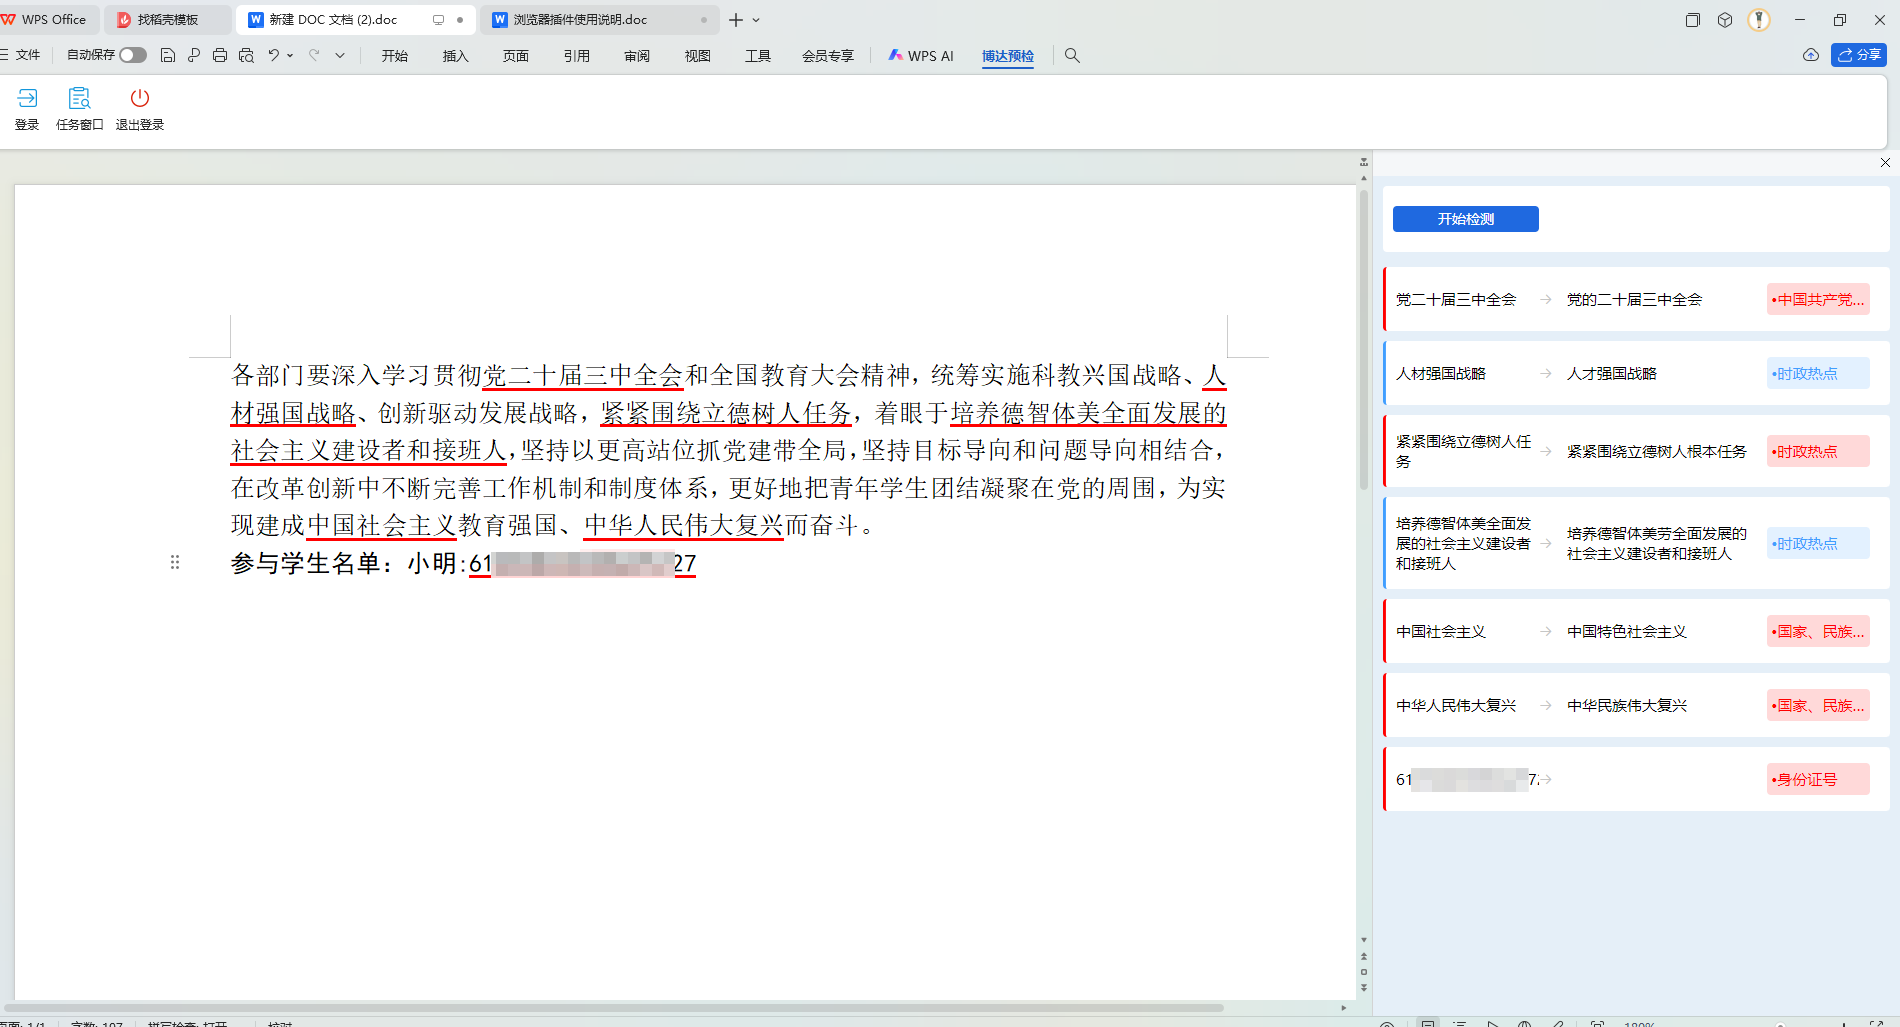The height and width of the screenshot is (1027, 1900).
Task: Click the 开始检测 start detection button
Action: 1465,219
